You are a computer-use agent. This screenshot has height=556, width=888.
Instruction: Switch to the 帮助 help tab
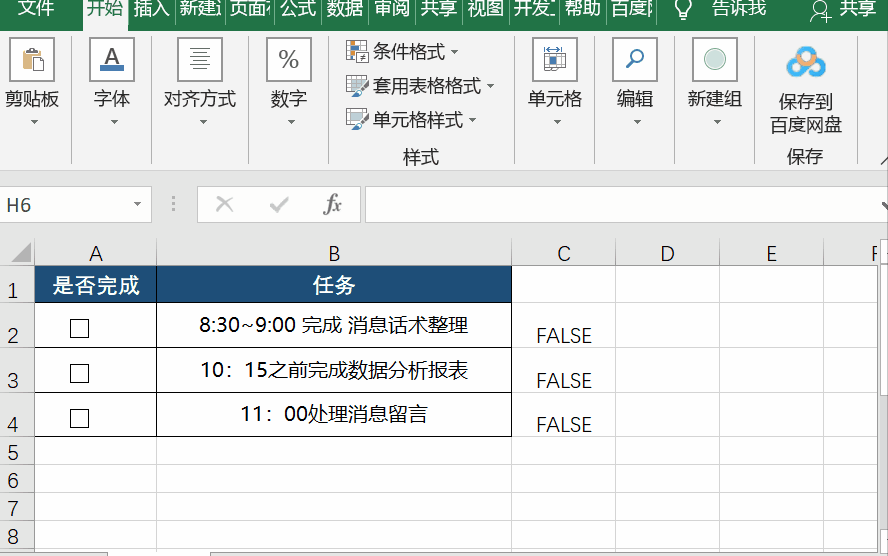point(582,8)
